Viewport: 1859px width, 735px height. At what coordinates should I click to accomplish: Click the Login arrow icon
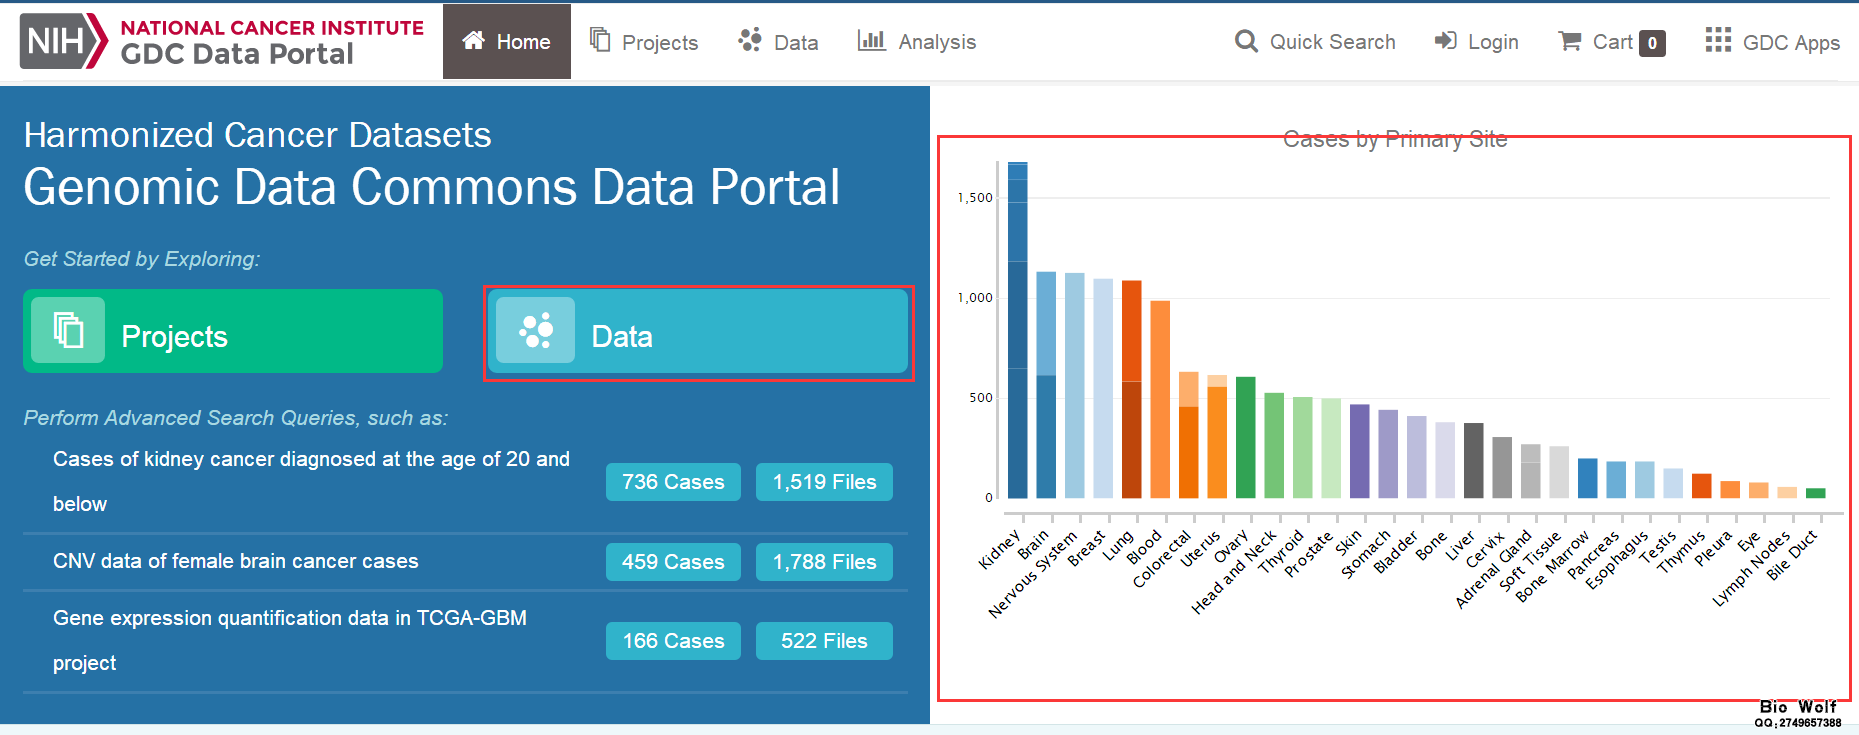pyautogui.click(x=1446, y=41)
